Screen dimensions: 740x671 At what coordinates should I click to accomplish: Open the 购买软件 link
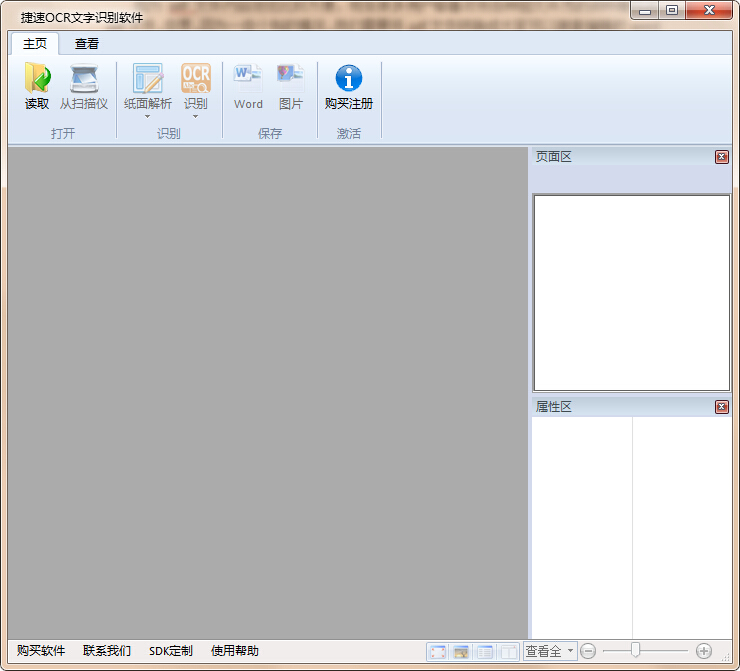pyautogui.click(x=41, y=651)
